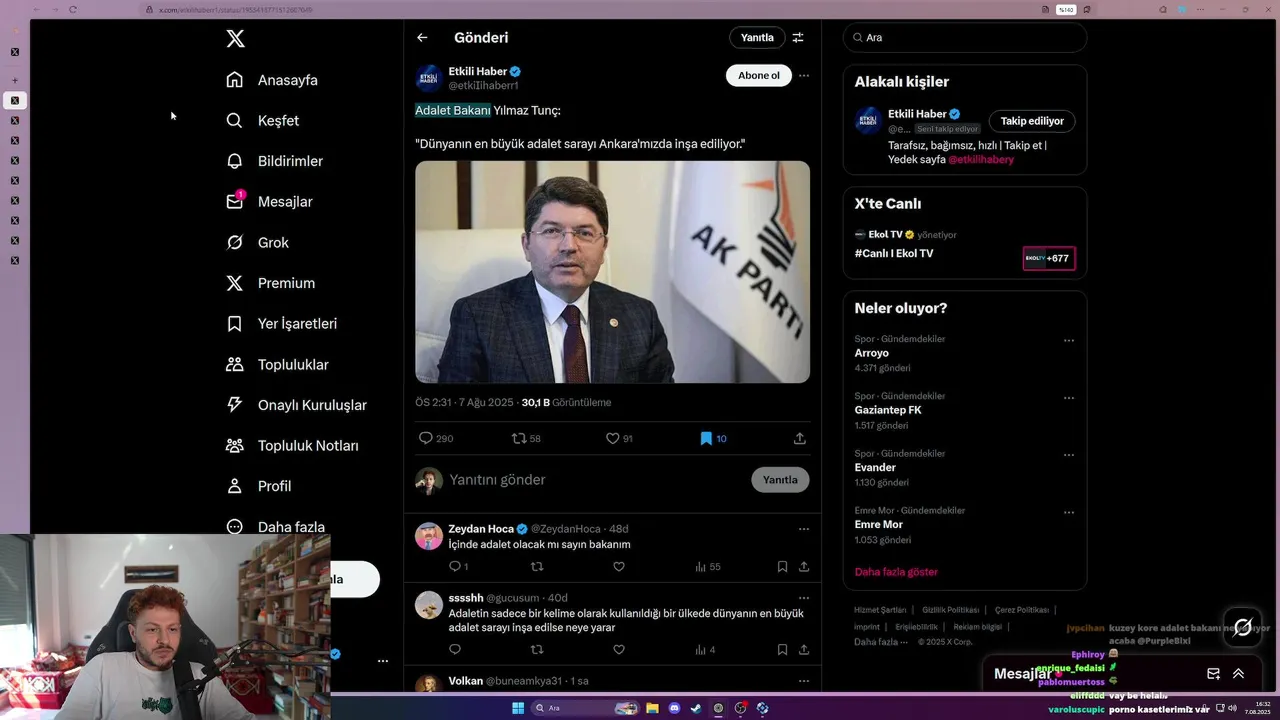Go to Anasayfa home page
The width and height of the screenshot is (1280, 720).
(x=272, y=80)
